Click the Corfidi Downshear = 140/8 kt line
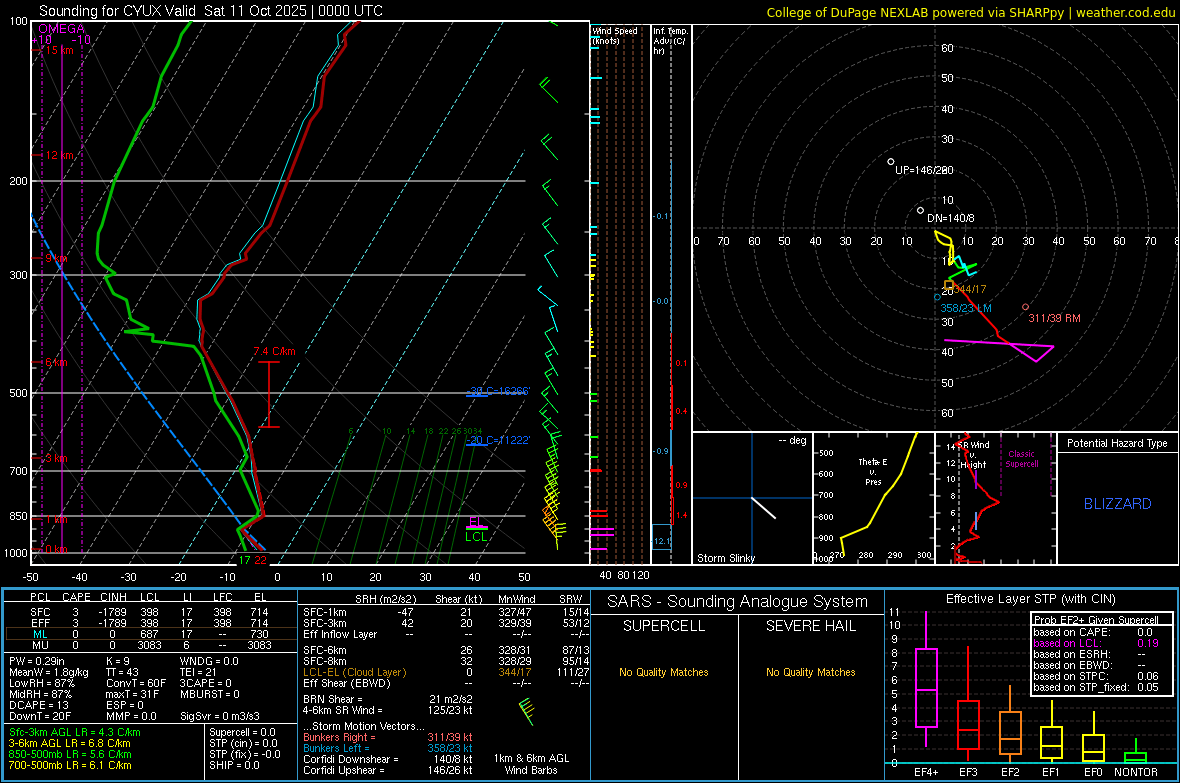The height and width of the screenshot is (783, 1180). pyautogui.click(x=388, y=759)
